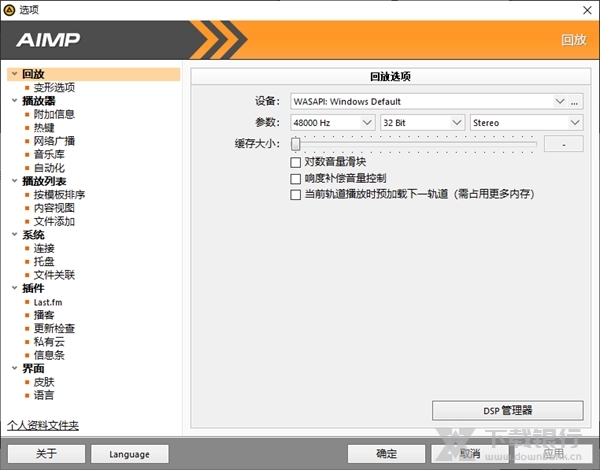Select the 系统 category heading

point(33,235)
